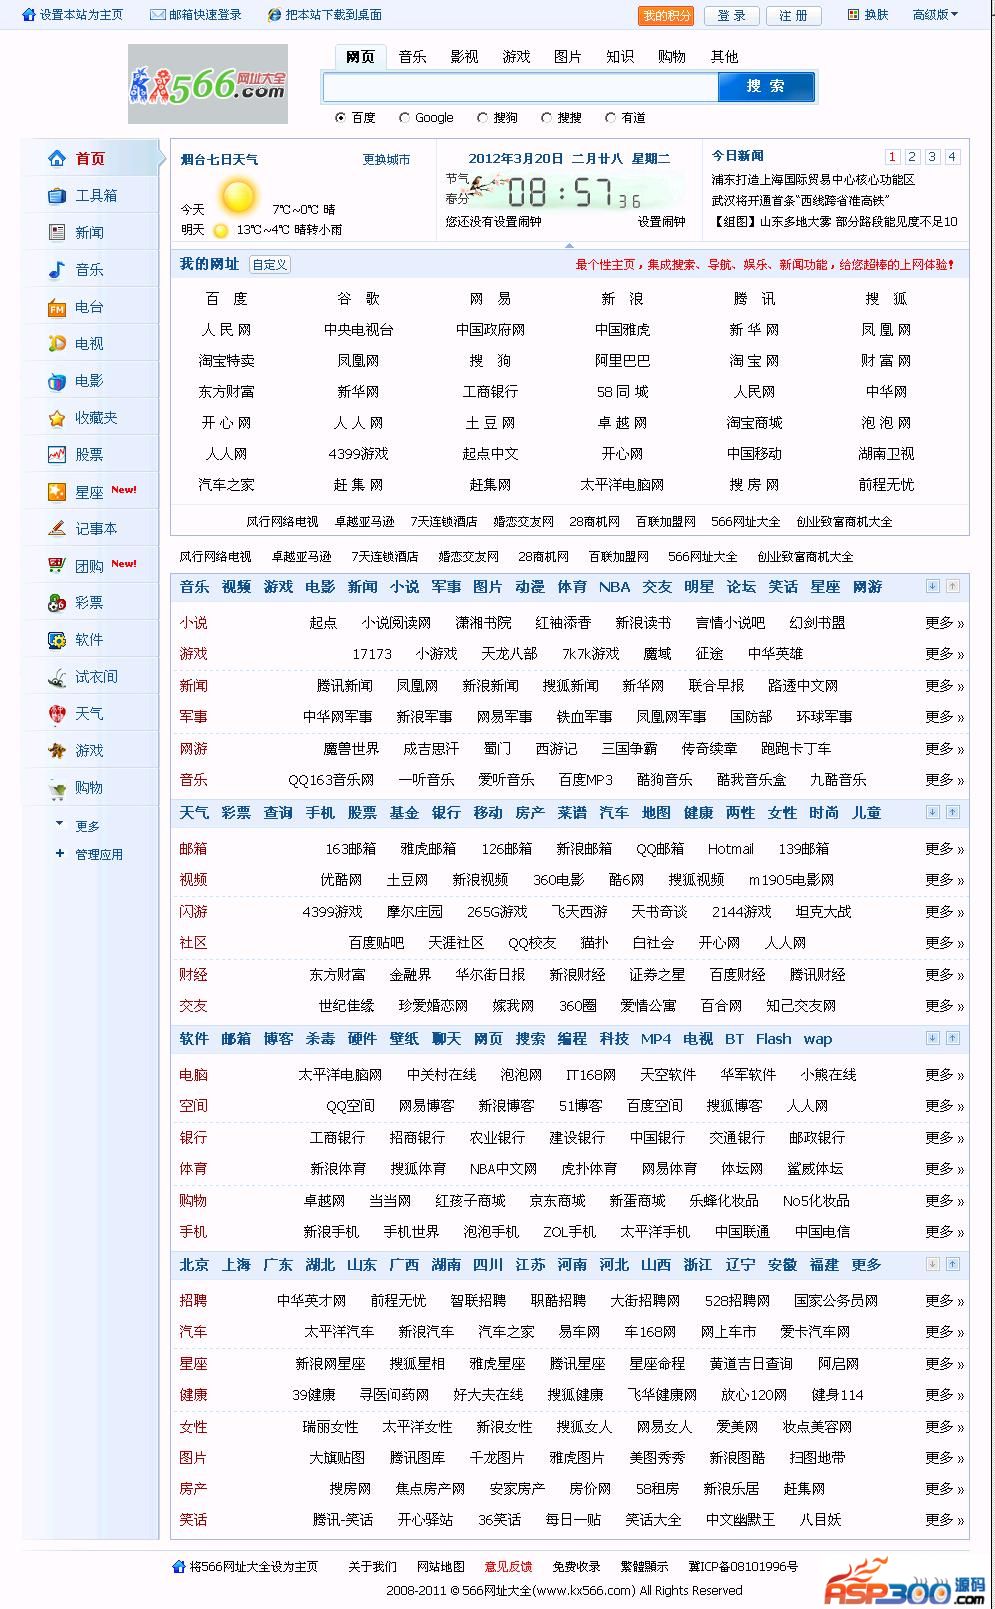Open the 京东商城 link
Viewport: 995px width, 1609px height.
(557, 1201)
